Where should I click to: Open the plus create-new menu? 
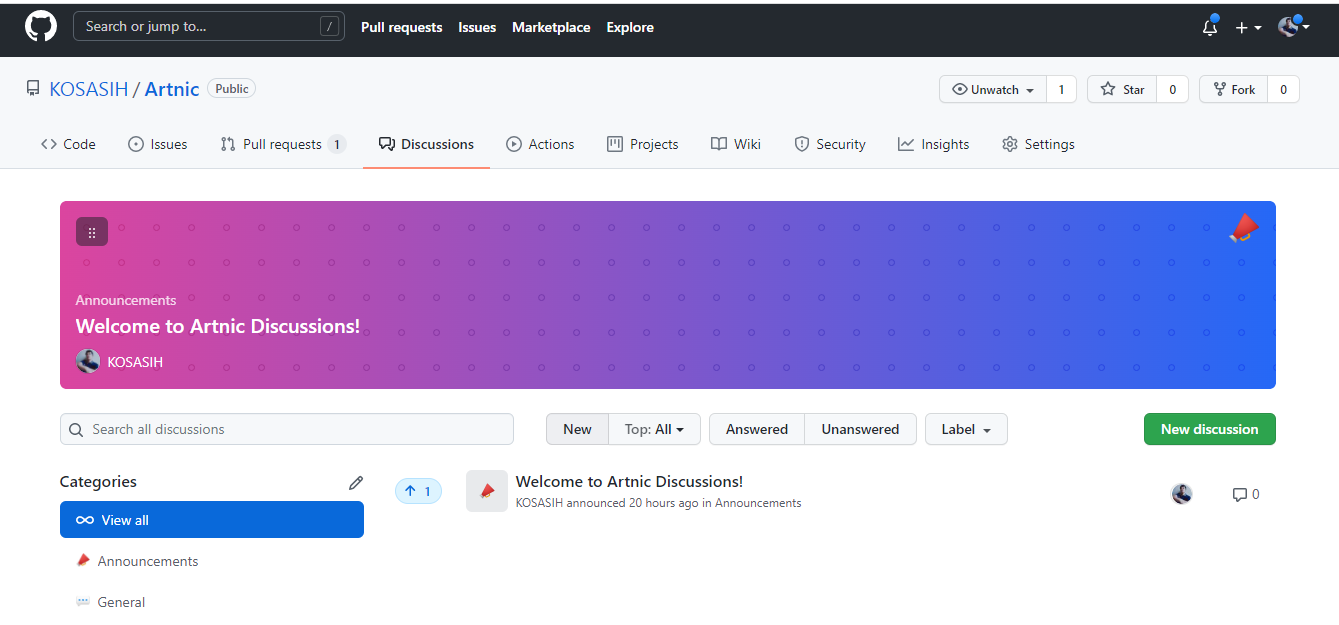click(x=1248, y=28)
